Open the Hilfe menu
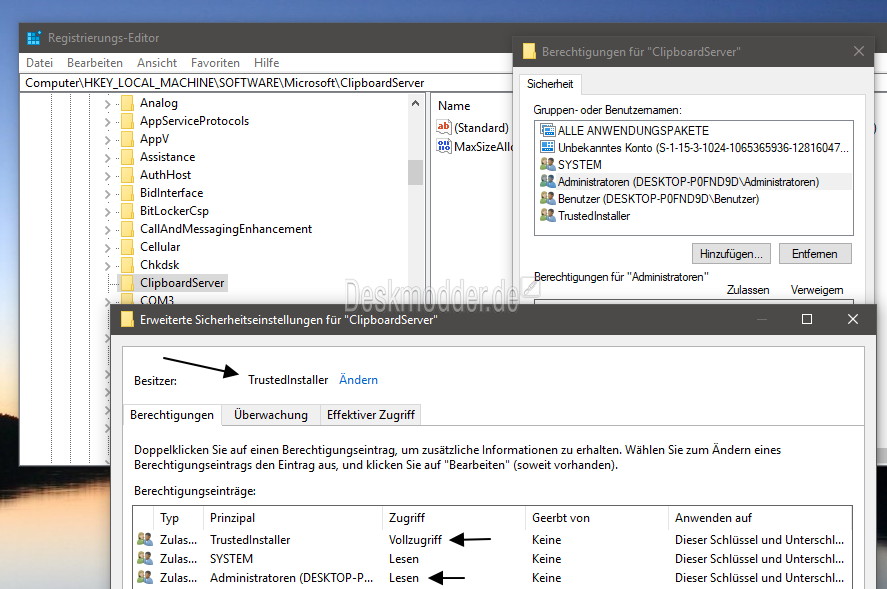 266,63
